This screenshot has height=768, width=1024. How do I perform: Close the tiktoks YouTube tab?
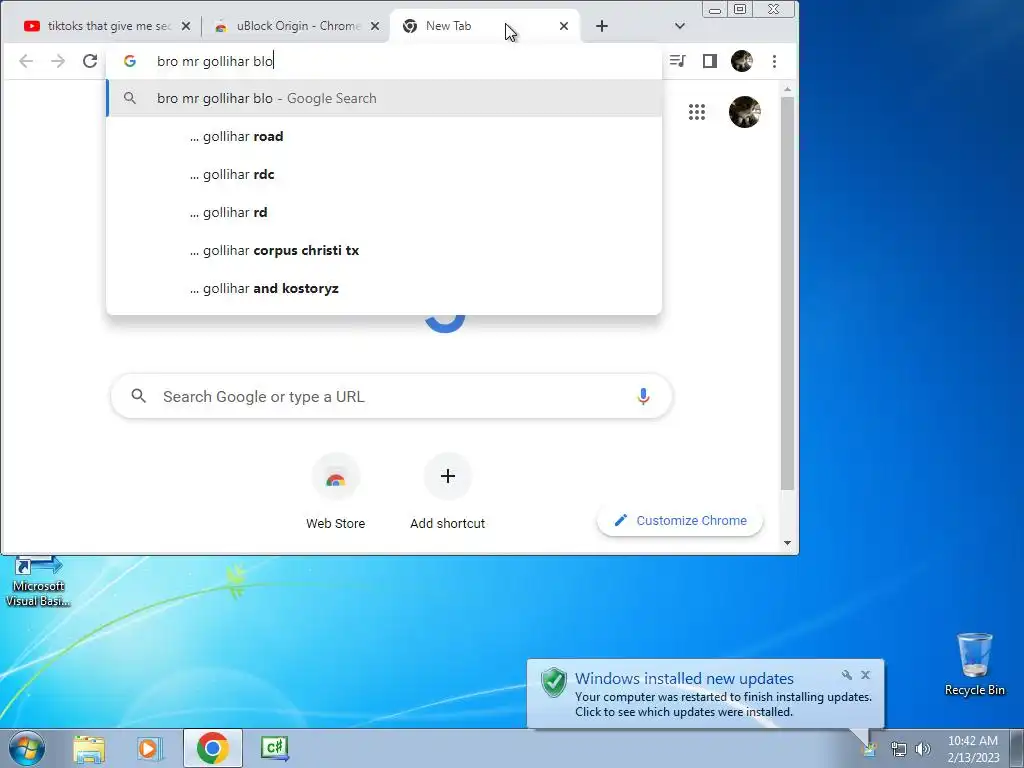(186, 26)
